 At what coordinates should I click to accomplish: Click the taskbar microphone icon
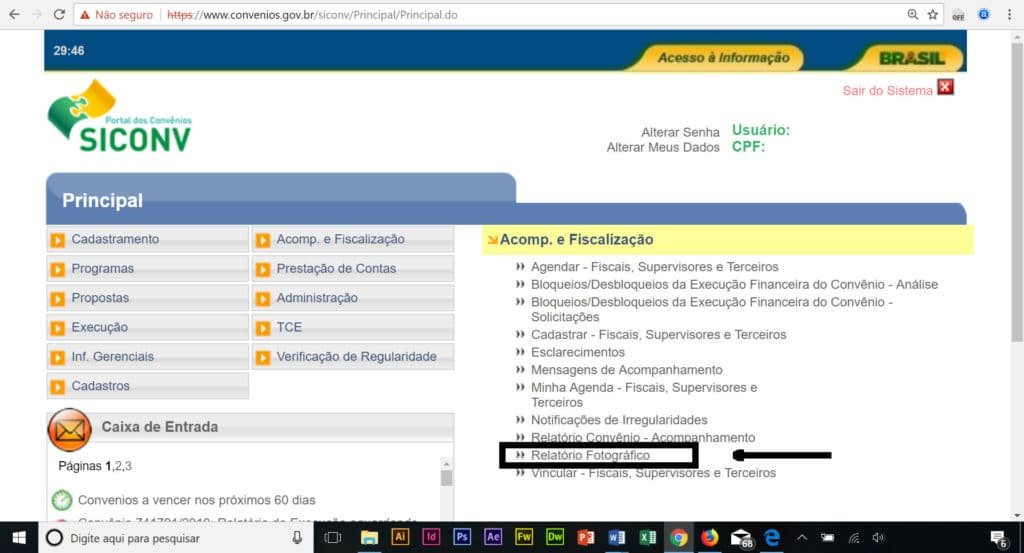pyautogui.click(x=297, y=537)
